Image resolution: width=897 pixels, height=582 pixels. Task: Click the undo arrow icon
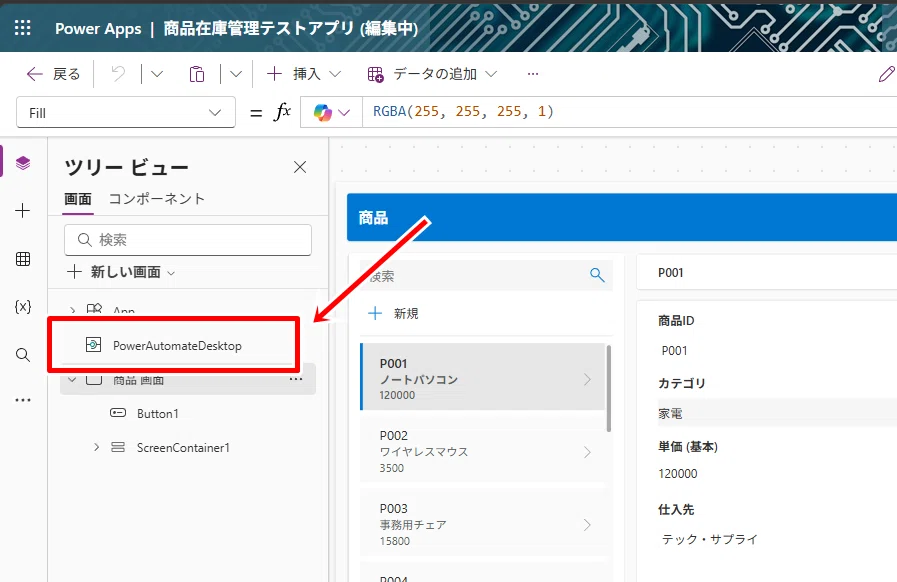tap(118, 74)
